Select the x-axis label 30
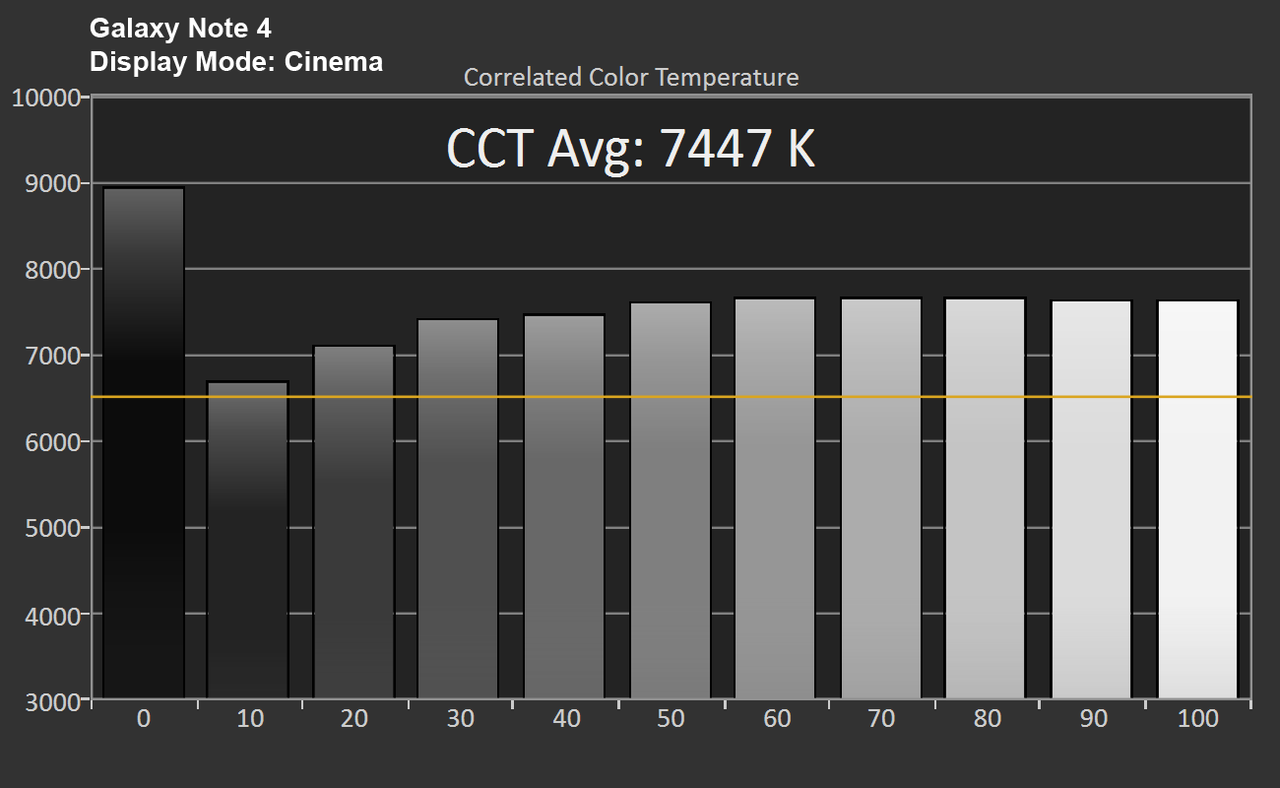Viewport: 1280px width, 788px height. (461, 719)
